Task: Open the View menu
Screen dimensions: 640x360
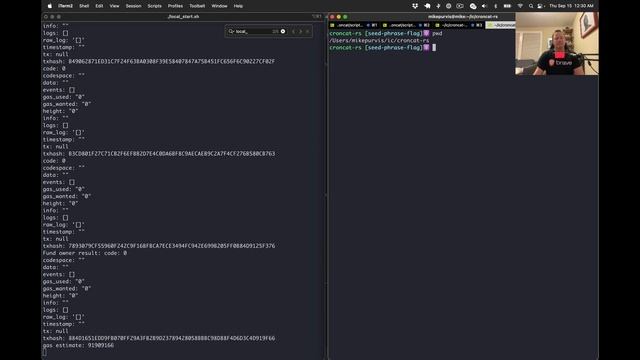Action: pyautogui.click(x=114, y=6)
